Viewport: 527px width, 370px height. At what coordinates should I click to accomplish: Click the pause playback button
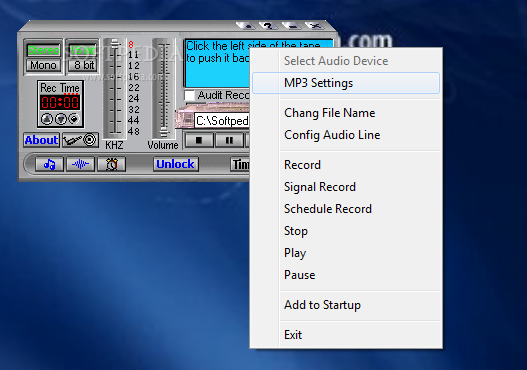(x=229, y=140)
